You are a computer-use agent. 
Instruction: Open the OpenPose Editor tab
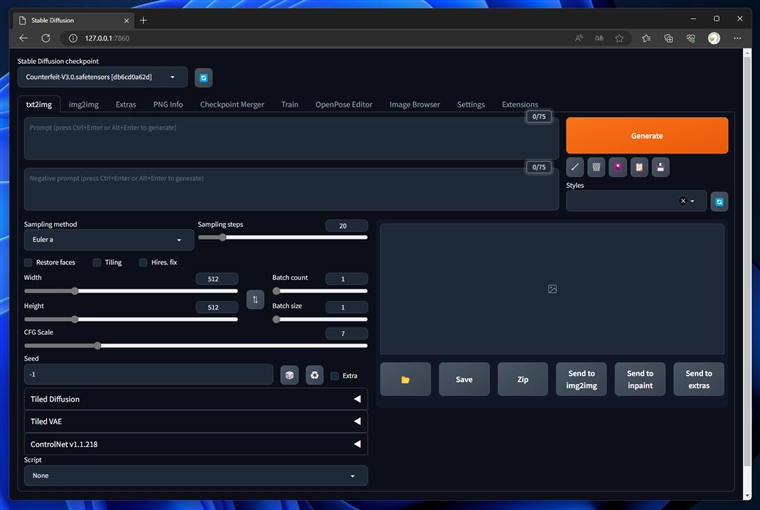click(344, 104)
